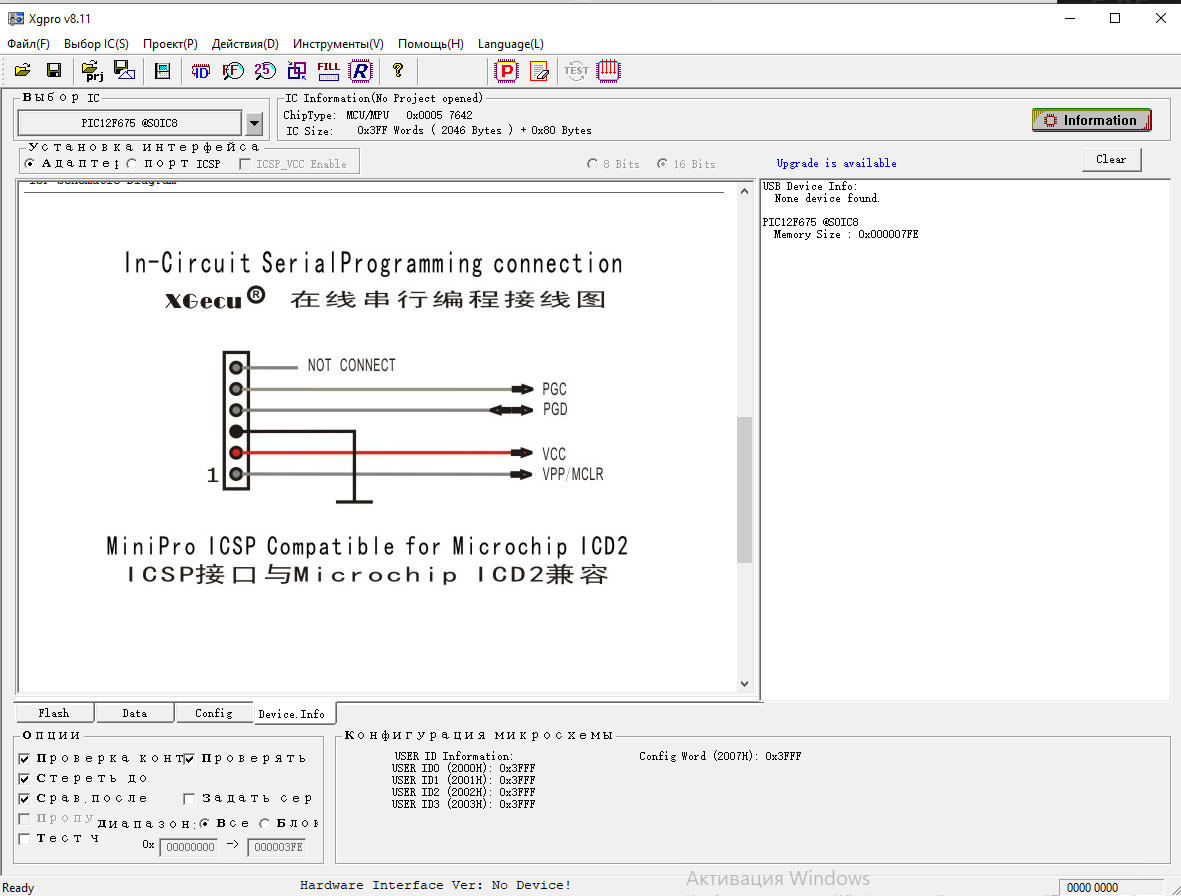Click the read chip ID icon
The width and height of the screenshot is (1181, 896).
(x=201, y=70)
